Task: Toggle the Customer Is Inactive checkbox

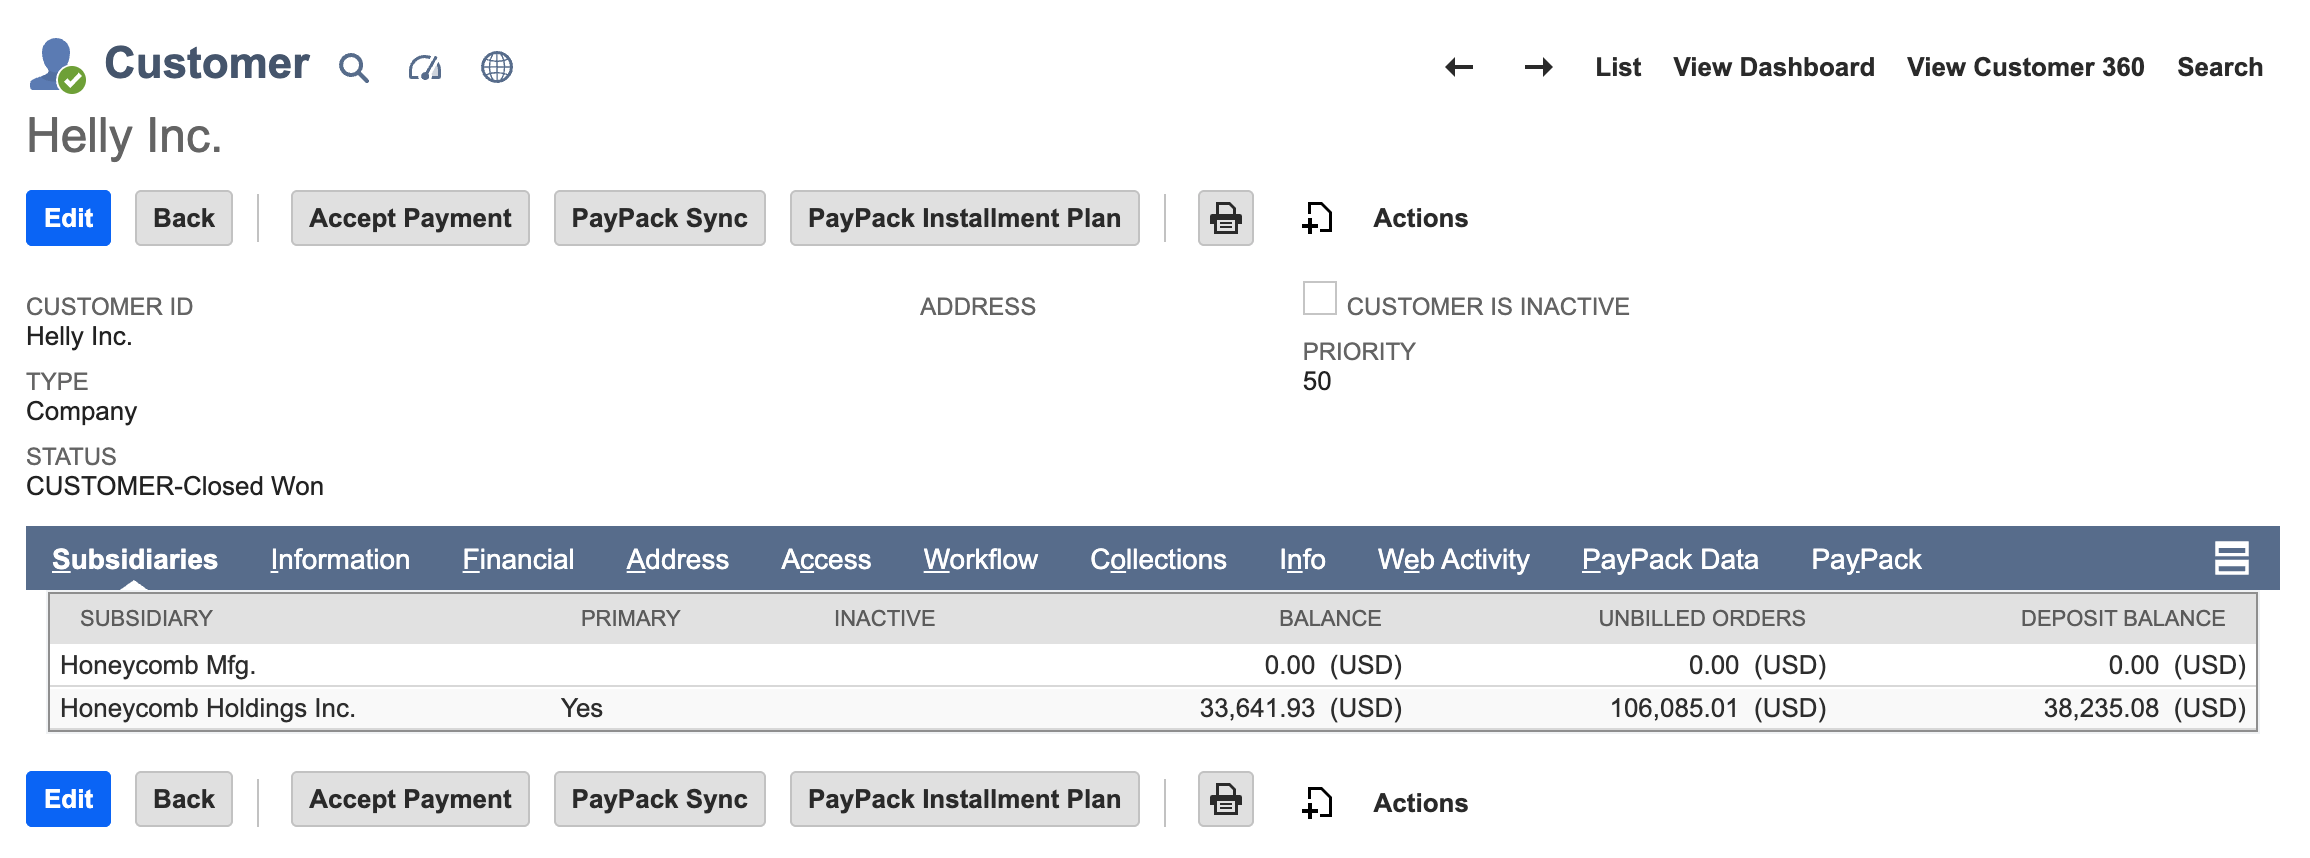Action: point(1319,299)
